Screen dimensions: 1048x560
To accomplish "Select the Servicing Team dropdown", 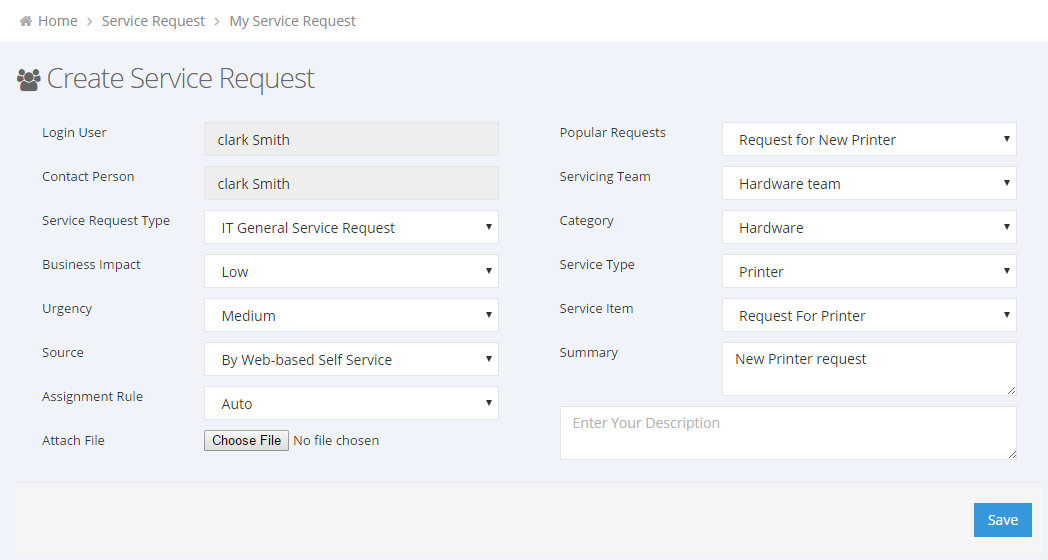I will (869, 183).
